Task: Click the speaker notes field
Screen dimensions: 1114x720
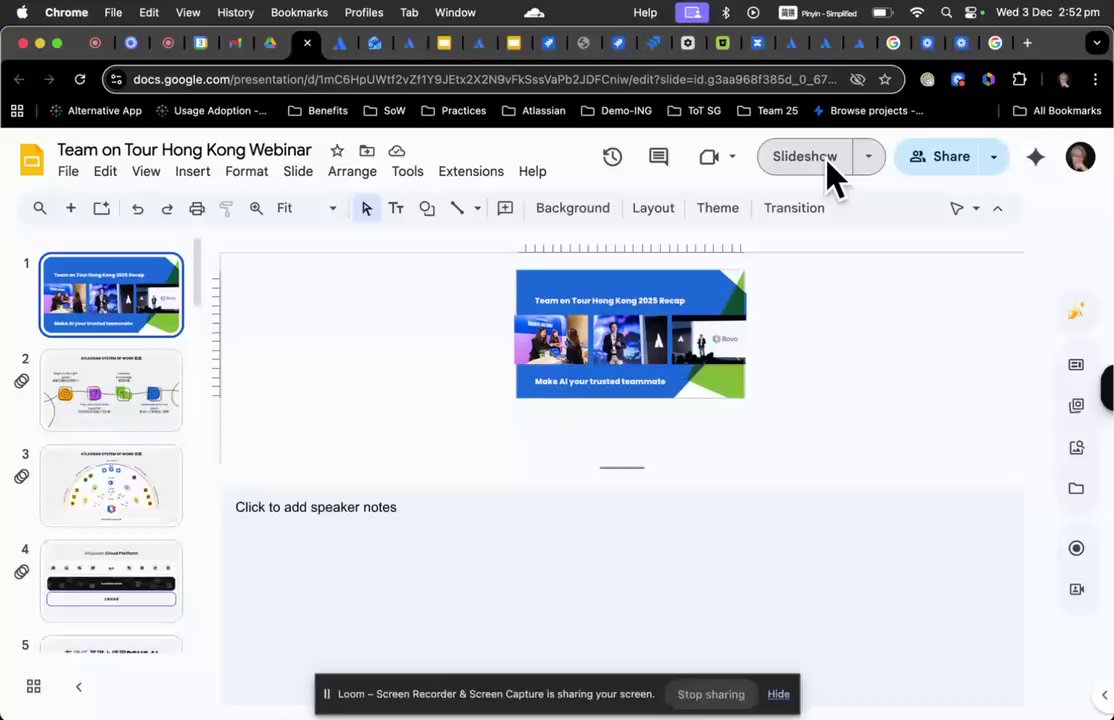Action: [622, 595]
